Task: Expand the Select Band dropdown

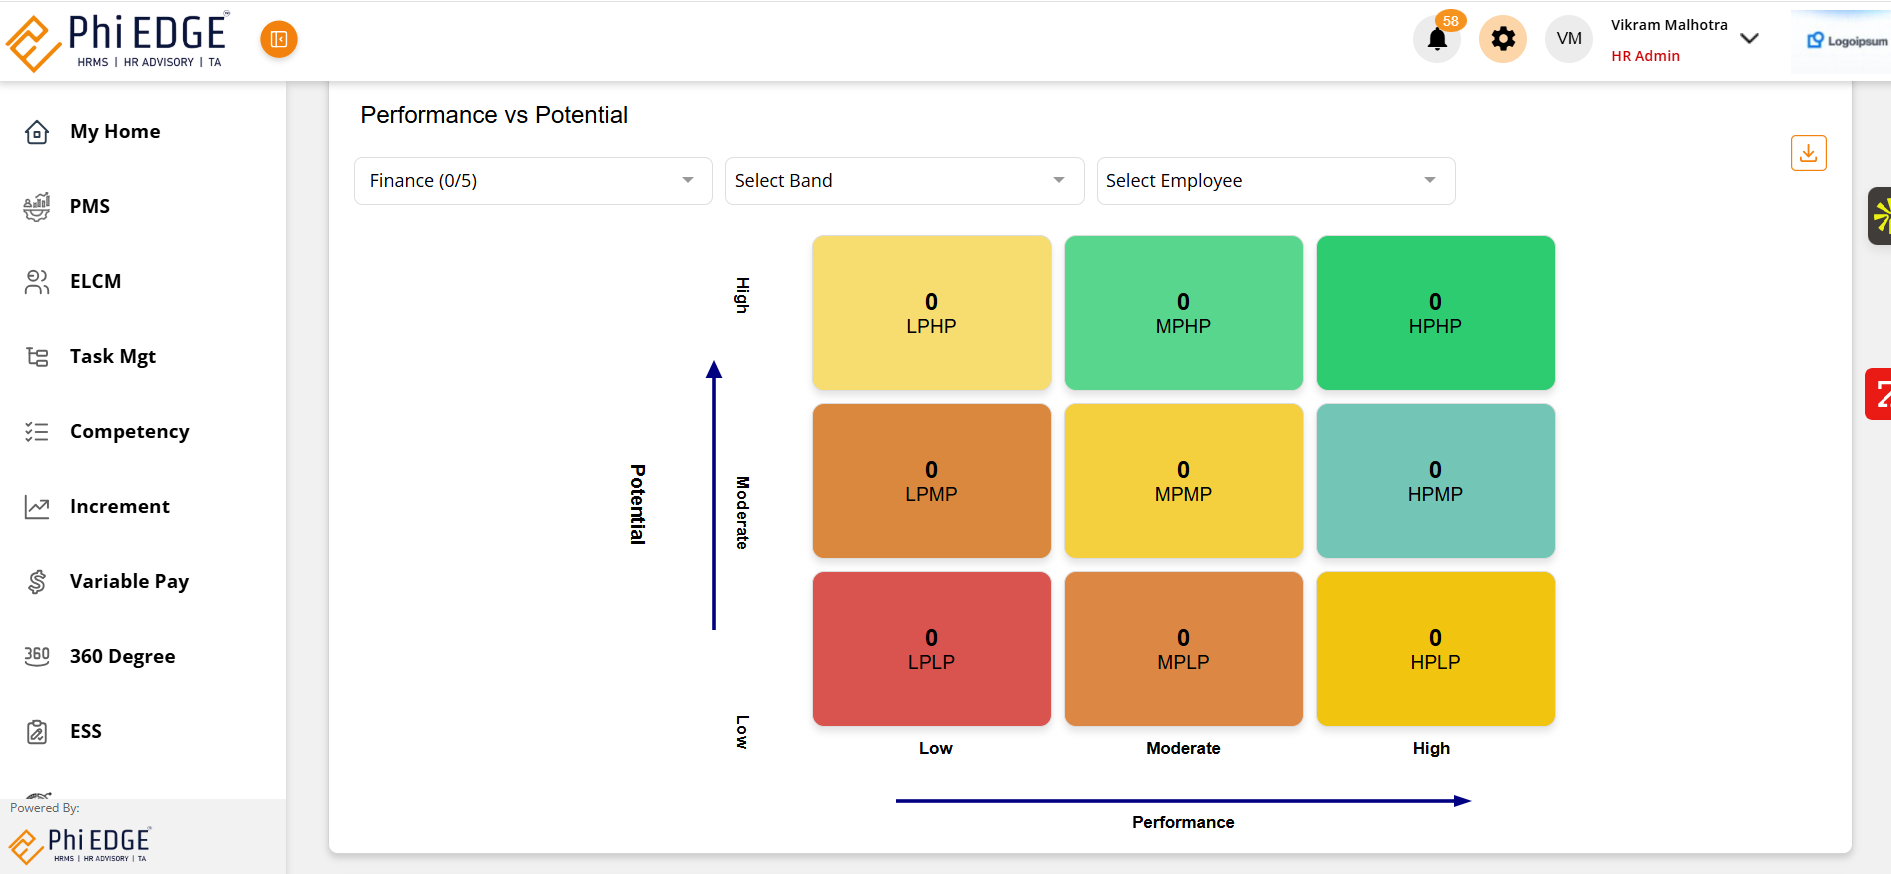Action: click(903, 181)
